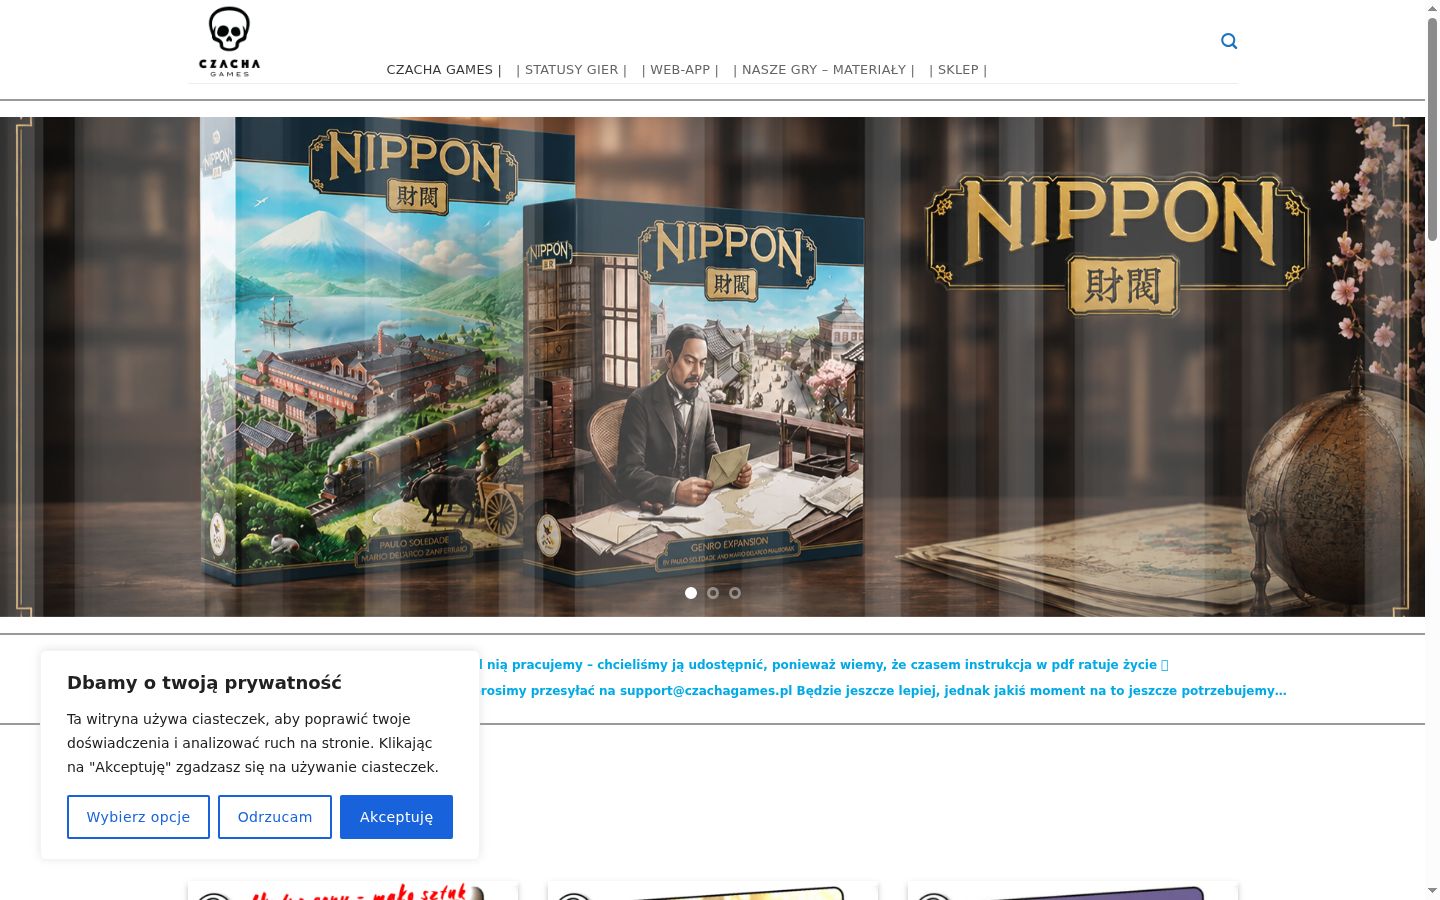
Task: Visit the SKLEP menu link
Action: (x=958, y=70)
